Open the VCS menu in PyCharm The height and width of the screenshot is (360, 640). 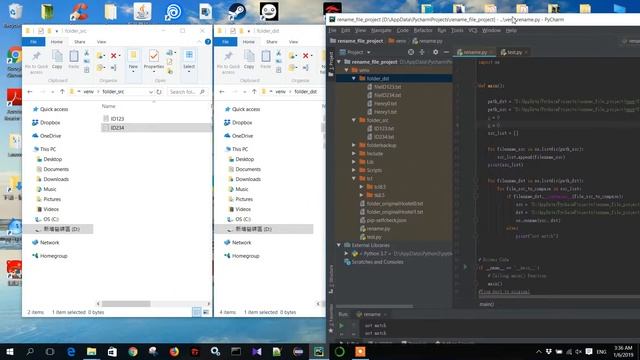[473, 30]
